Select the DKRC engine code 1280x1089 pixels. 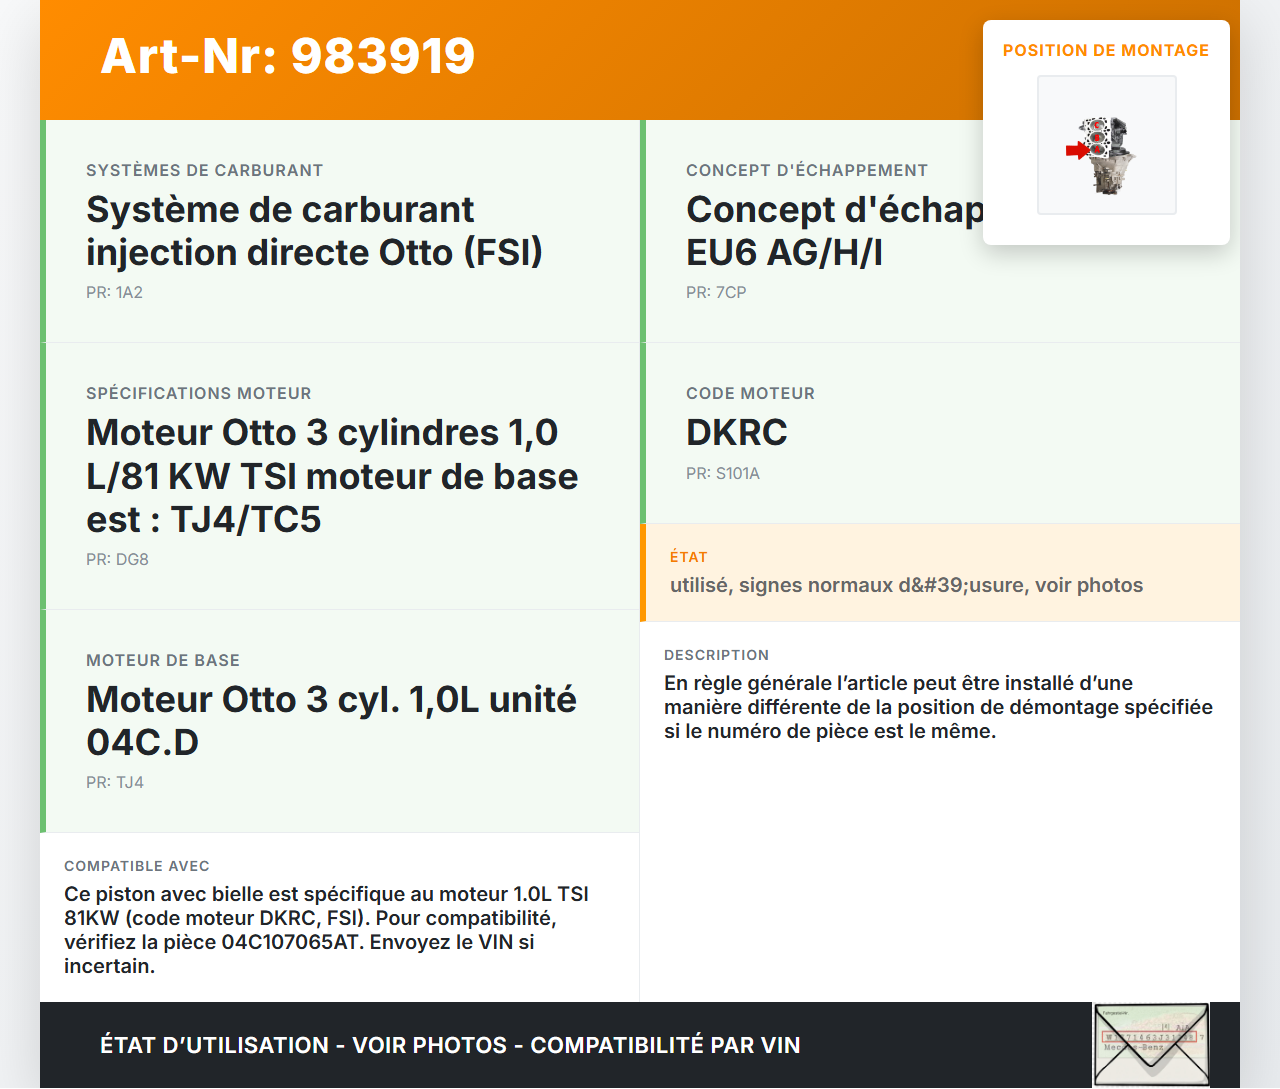click(x=737, y=433)
